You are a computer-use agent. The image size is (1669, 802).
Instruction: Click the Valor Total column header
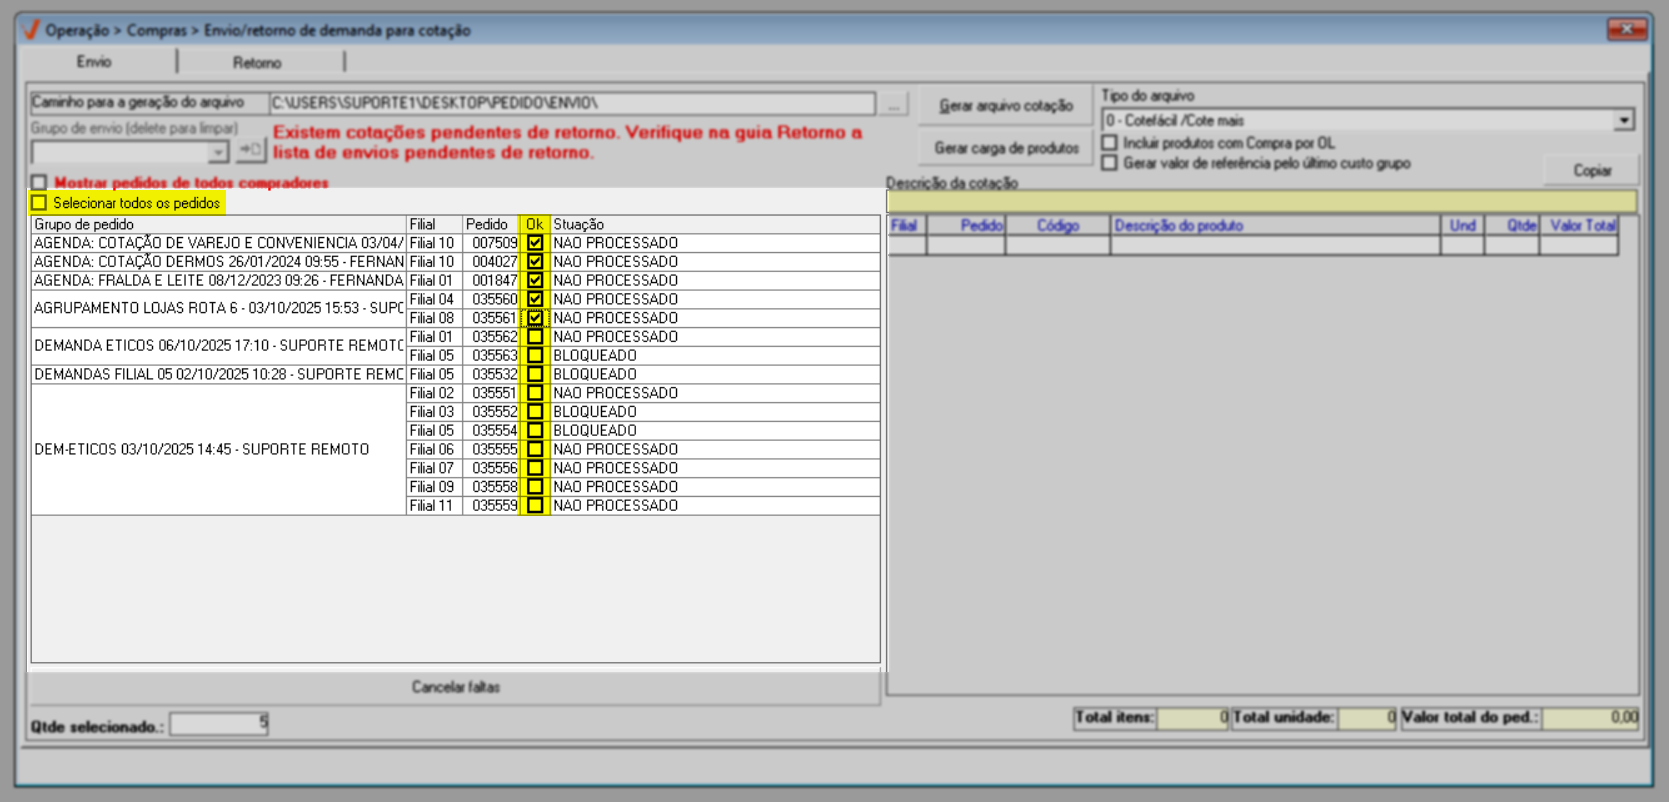click(1579, 226)
